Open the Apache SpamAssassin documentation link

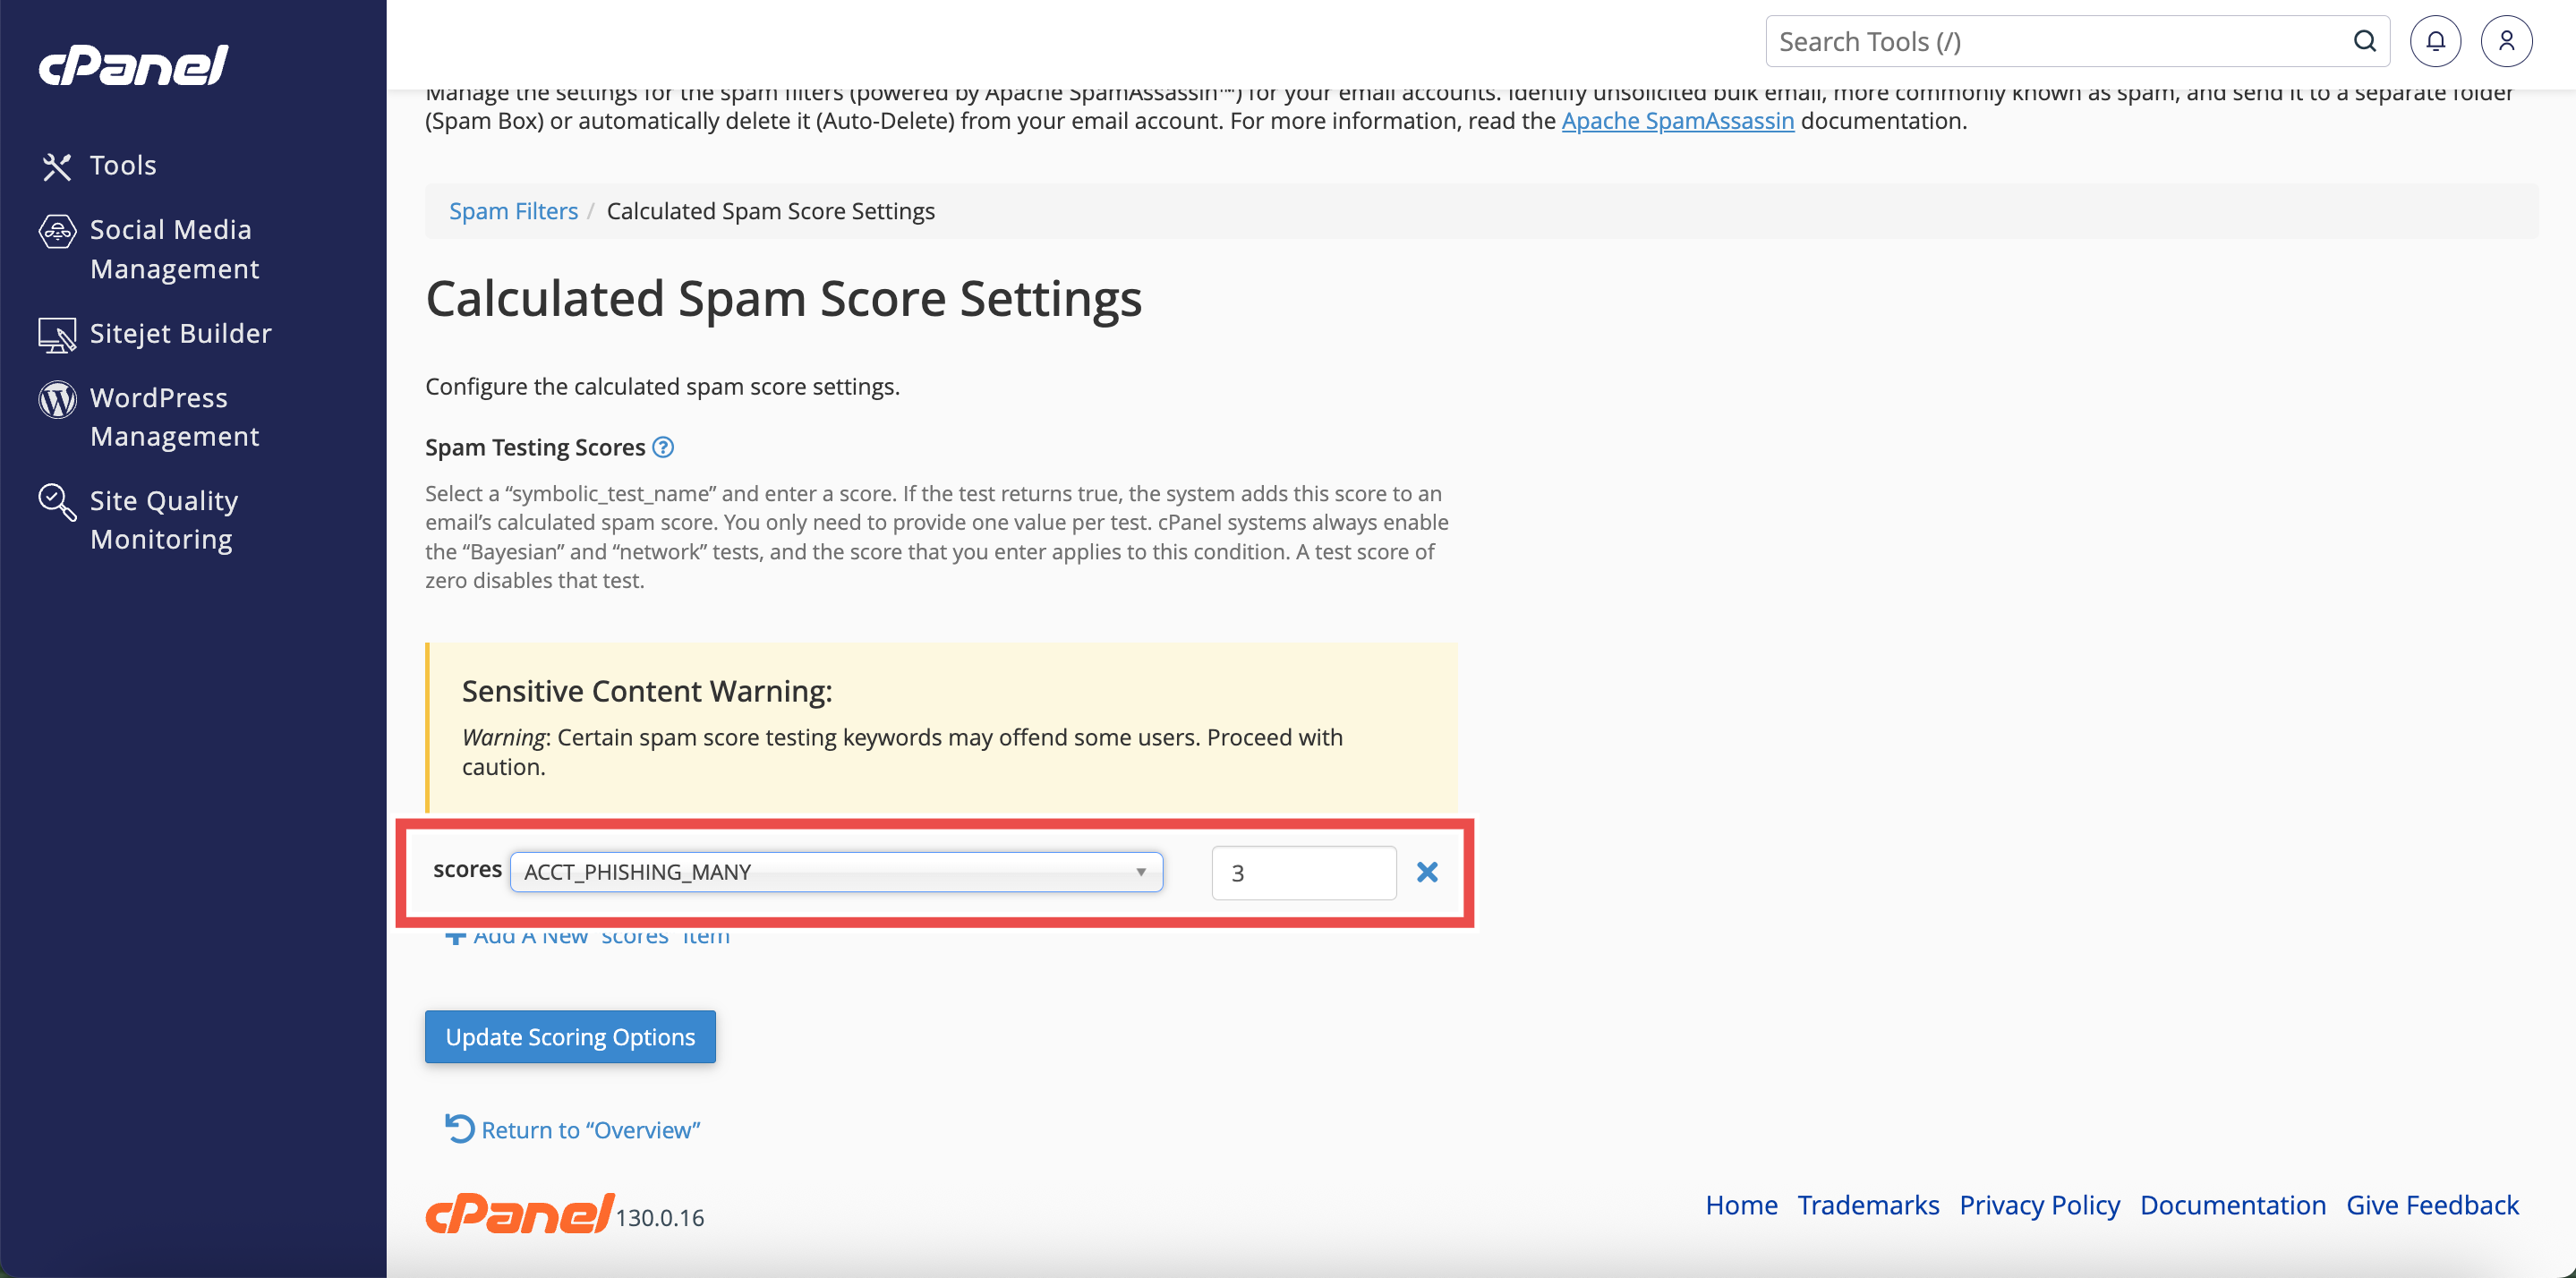click(1677, 121)
